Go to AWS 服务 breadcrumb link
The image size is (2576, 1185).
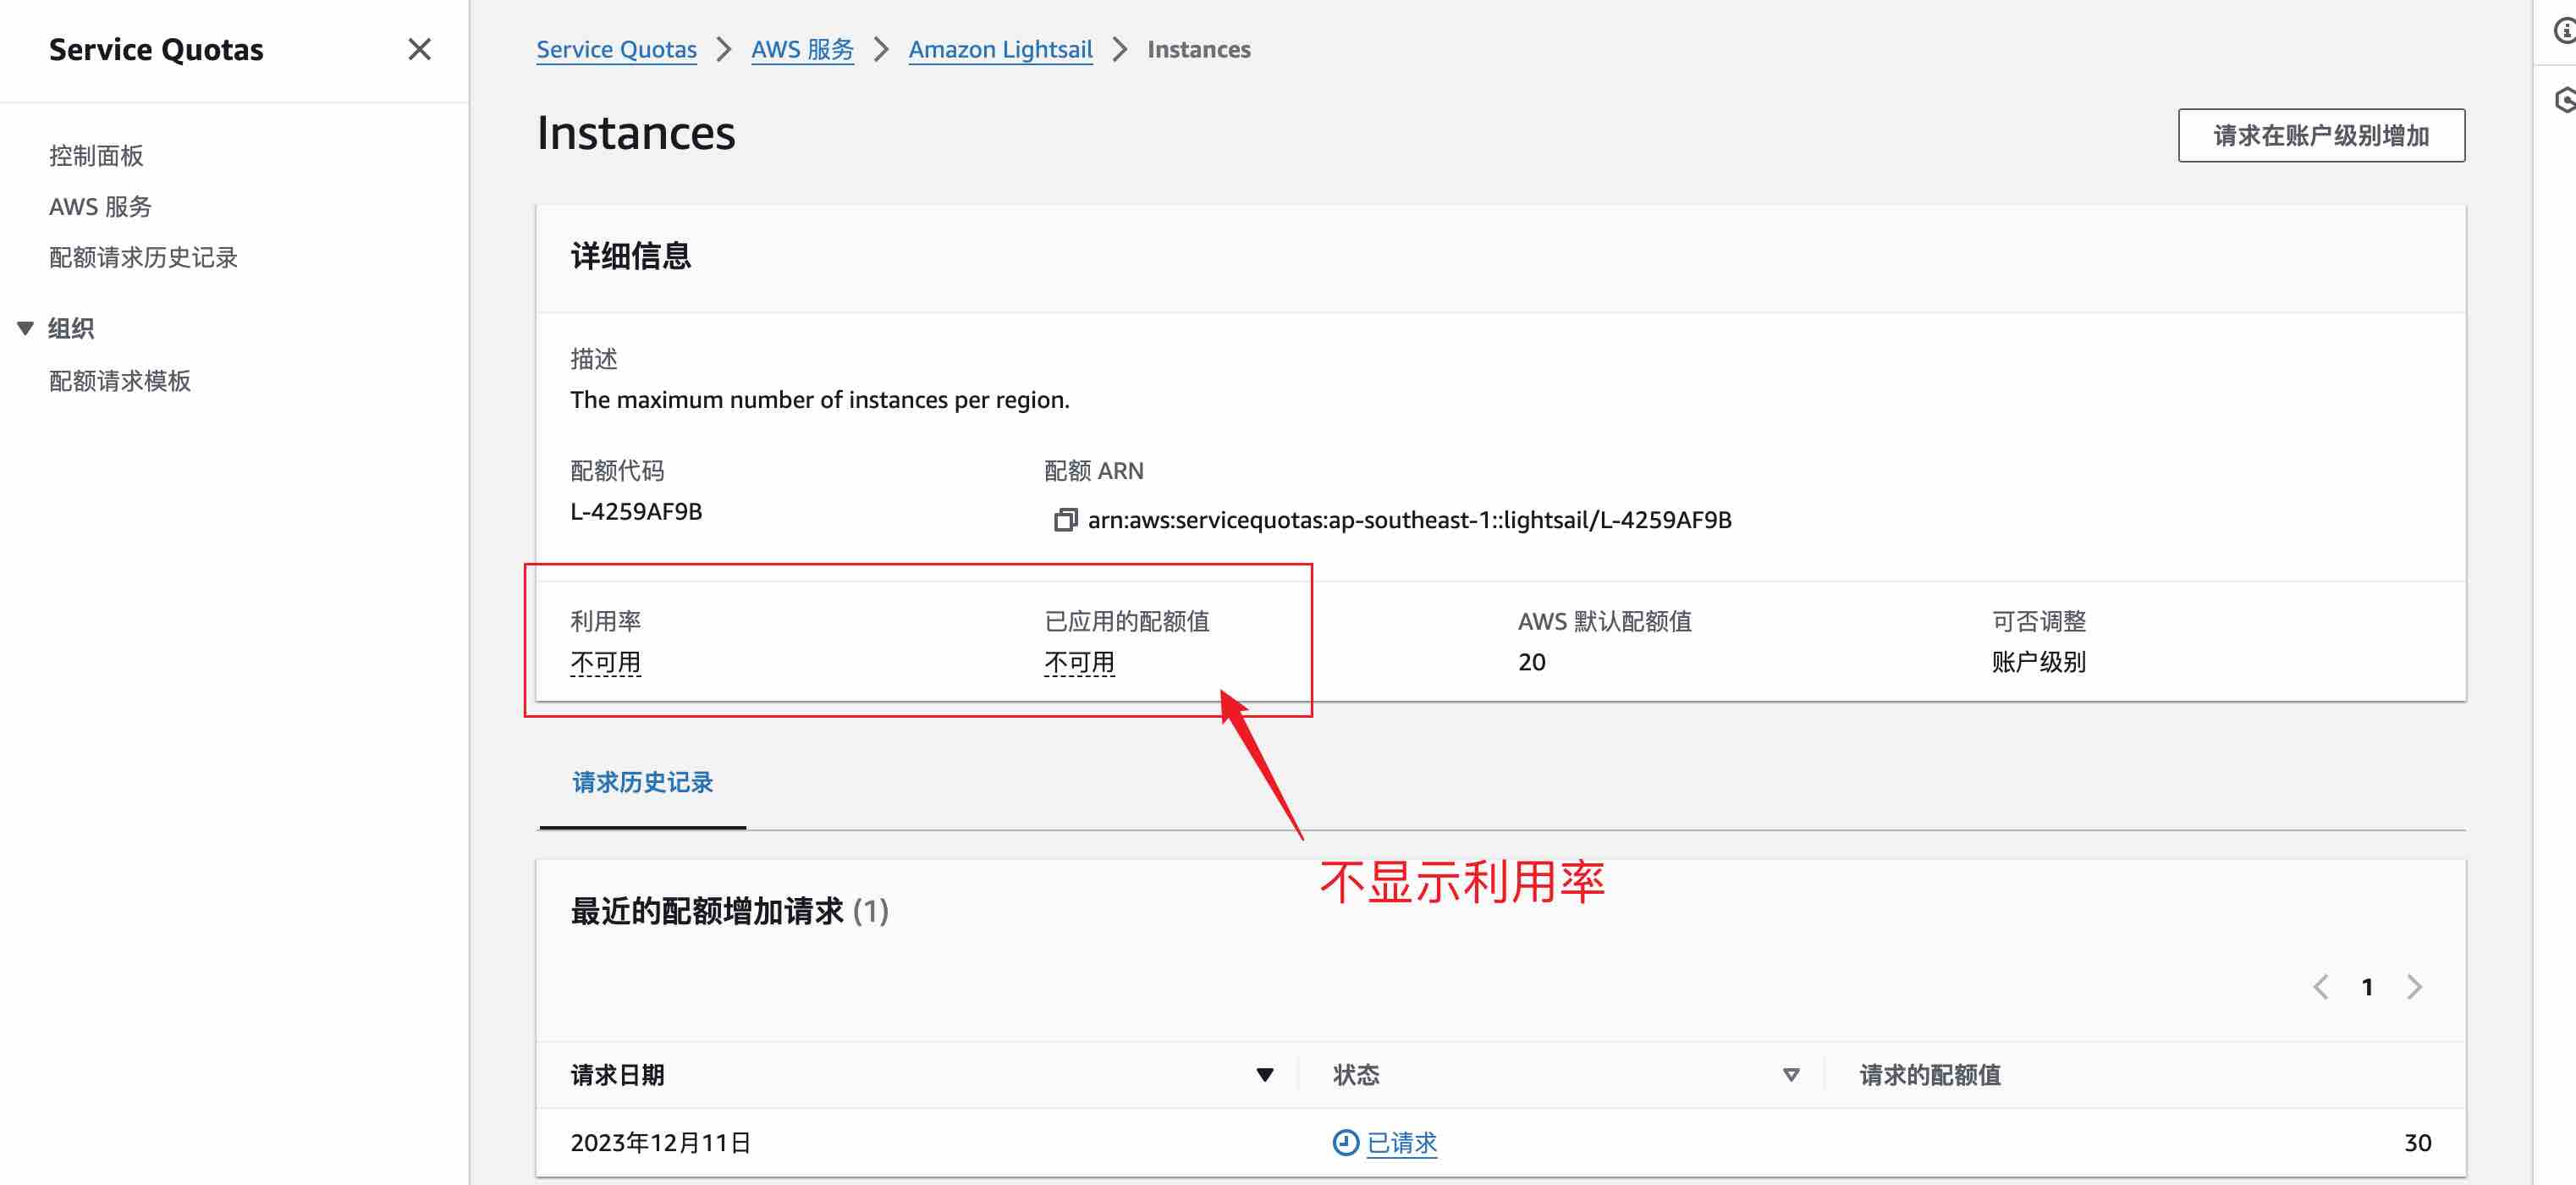pyautogui.click(x=802, y=49)
